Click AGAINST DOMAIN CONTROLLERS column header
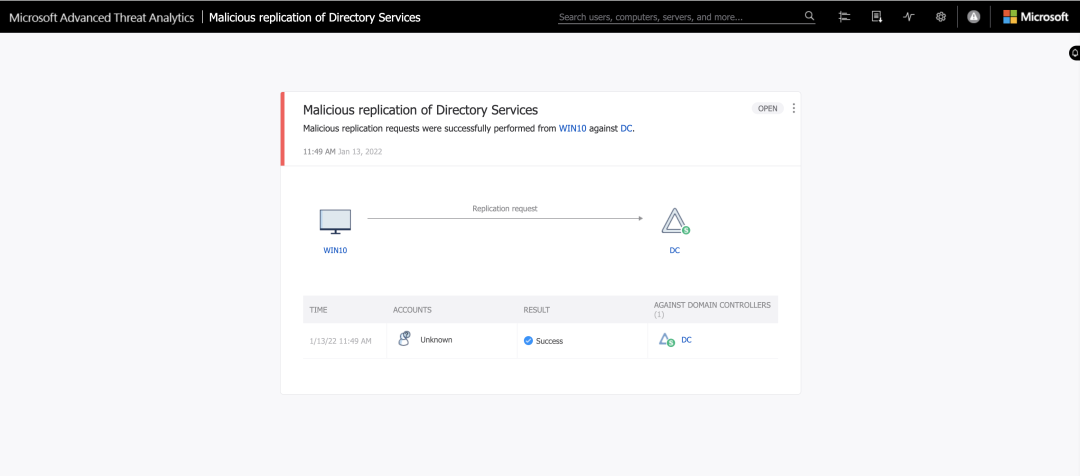The height and width of the screenshot is (476, 1080). pyautogui.click(x=712, y=309)
